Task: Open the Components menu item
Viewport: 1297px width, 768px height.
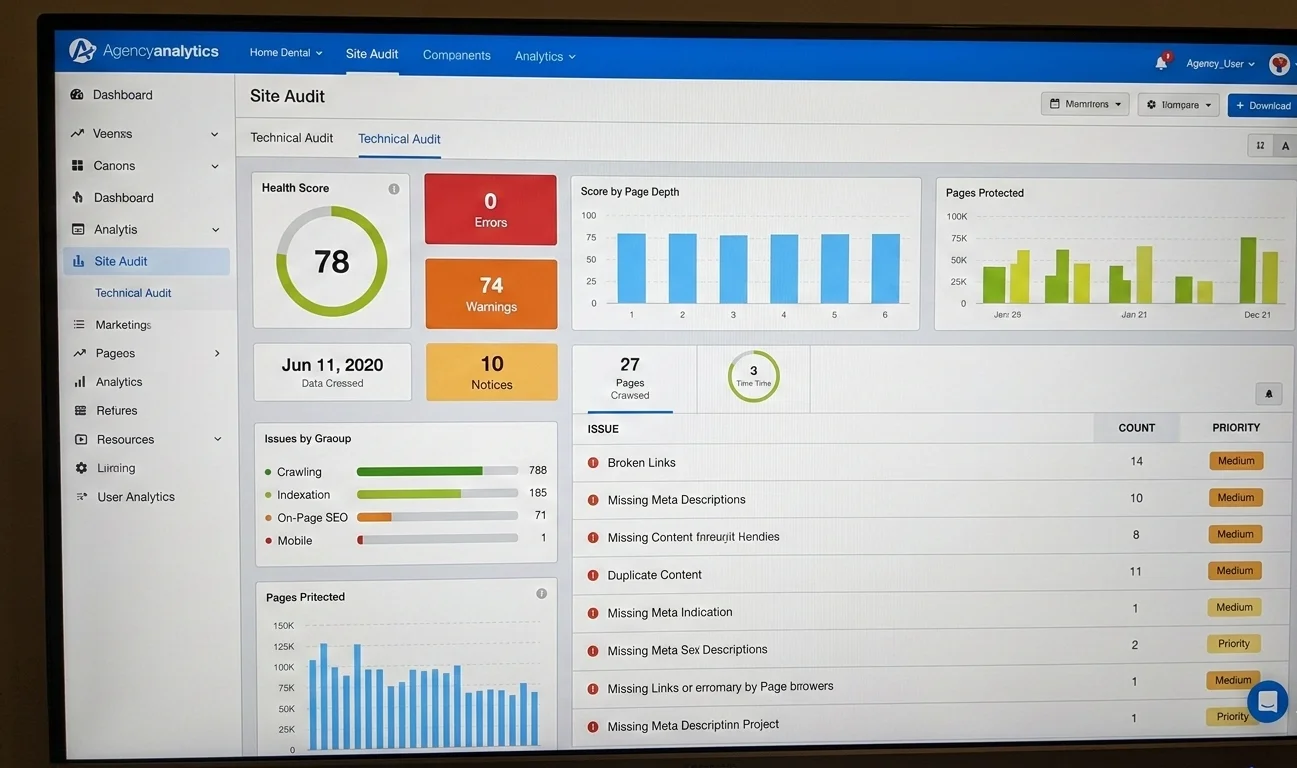Action: [x=456, y=55]
